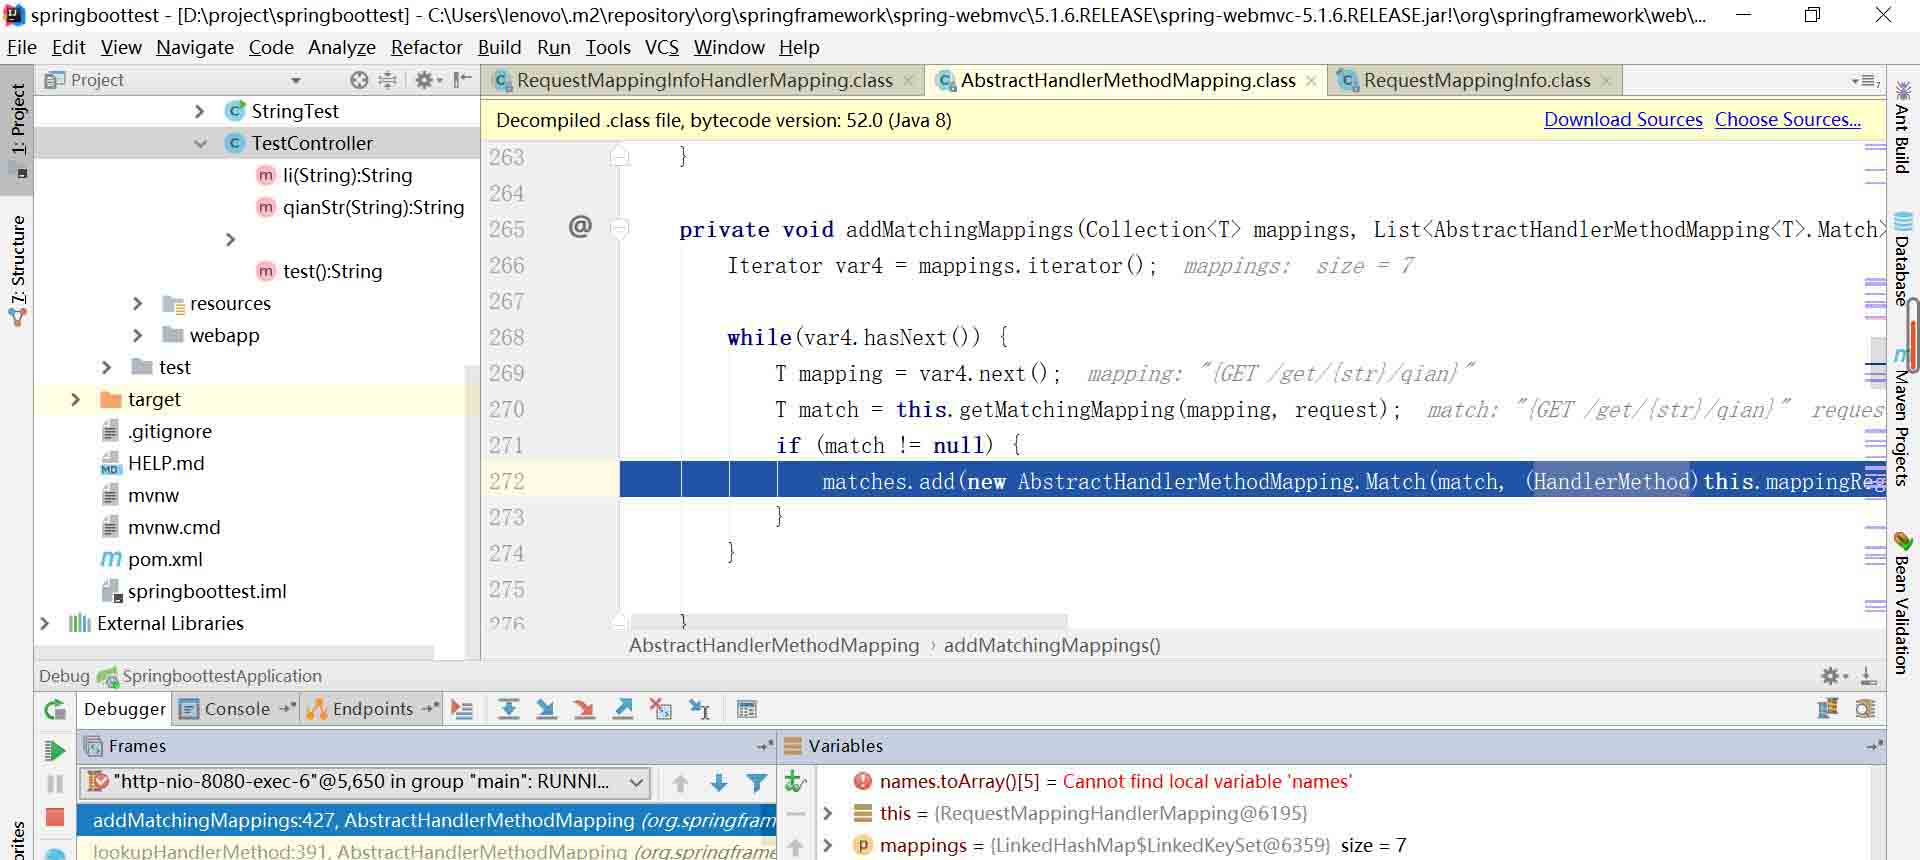This screenshot has width=1920, height=860.
Task: Stop the debug session with the red square
Action: (x=55, y=817)
